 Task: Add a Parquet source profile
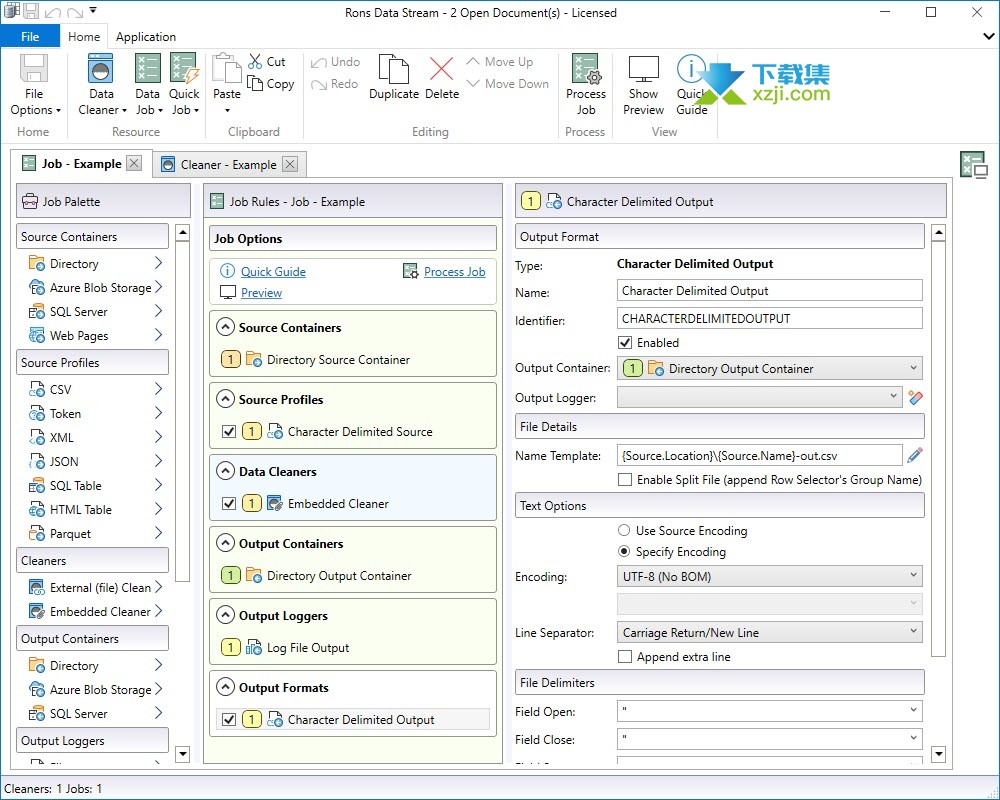pos(96,533)
